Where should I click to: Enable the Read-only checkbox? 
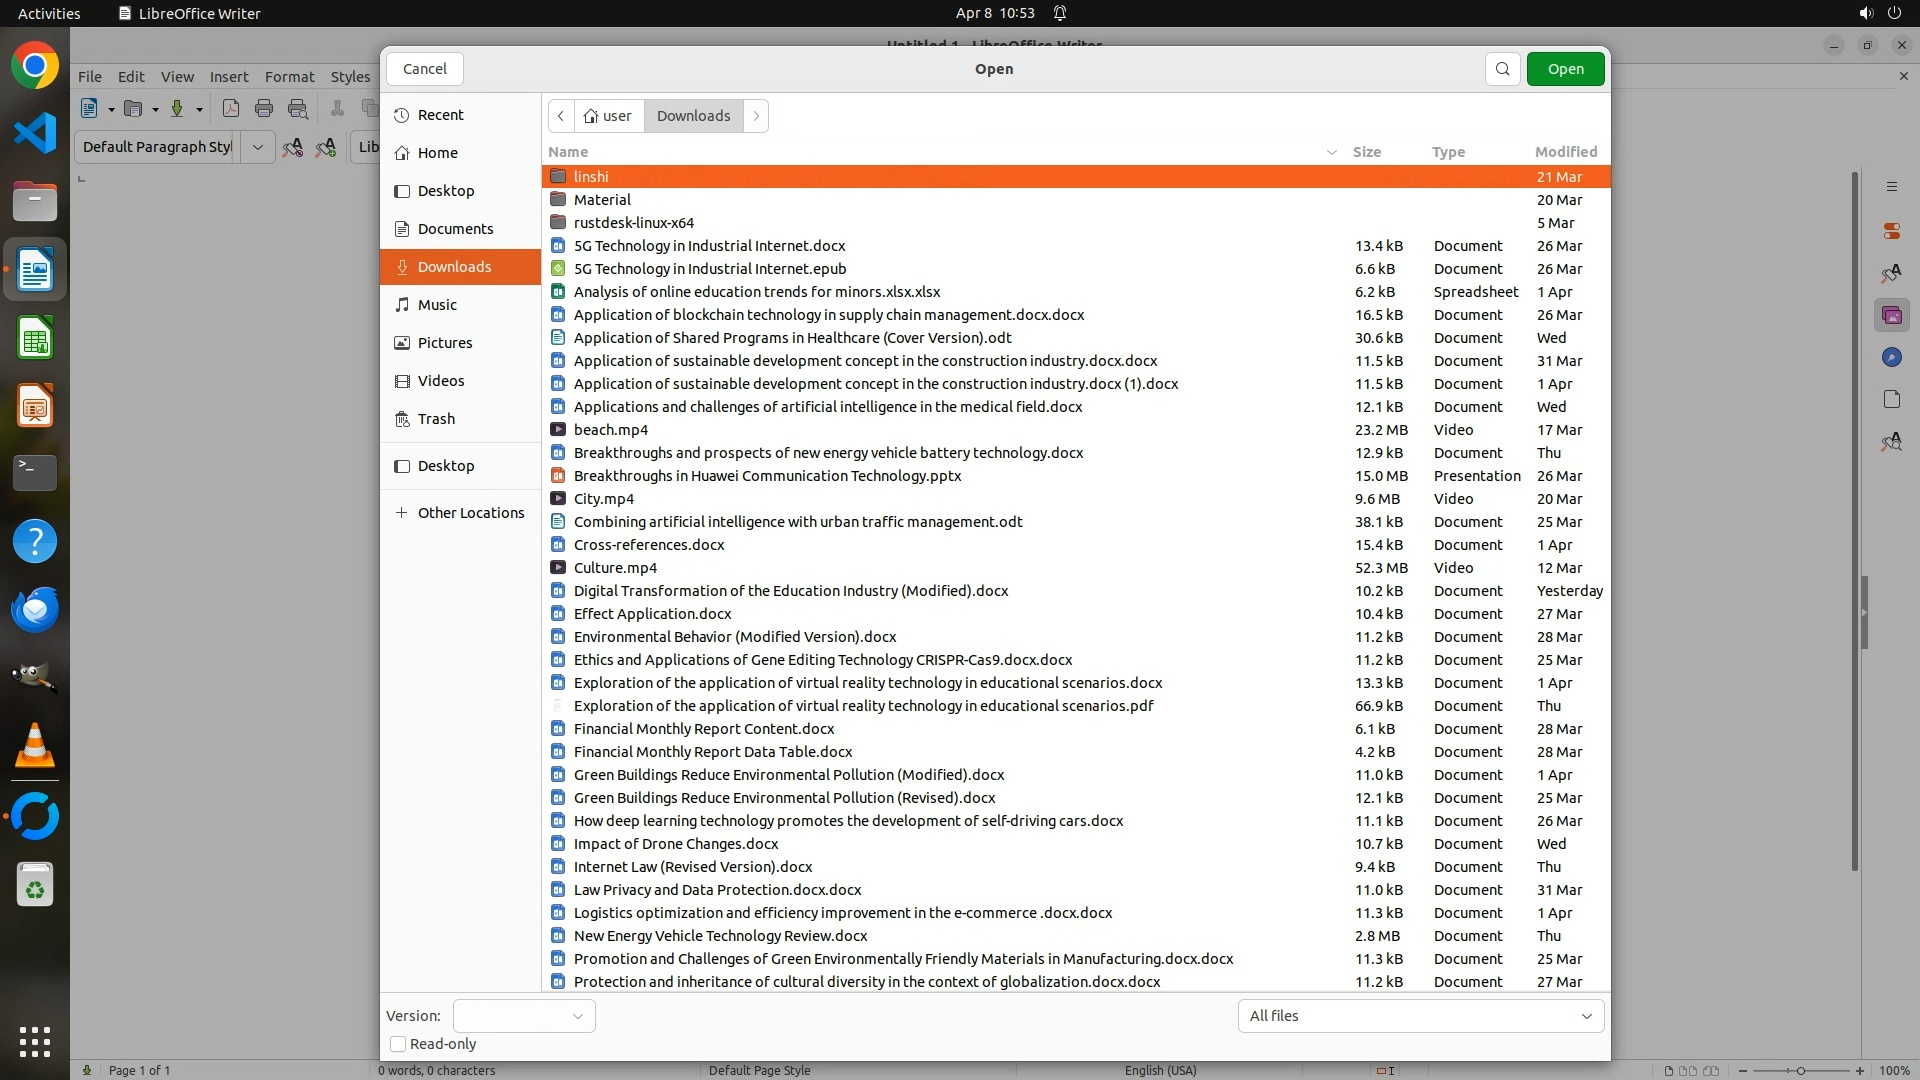tap(398, 1044)
